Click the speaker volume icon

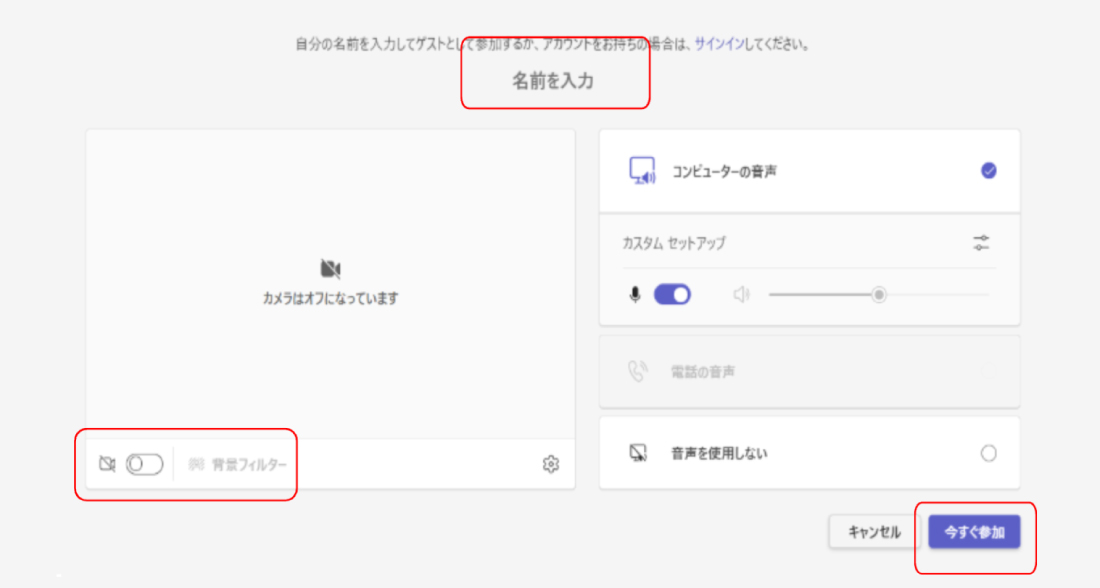[x=741, y=295]
